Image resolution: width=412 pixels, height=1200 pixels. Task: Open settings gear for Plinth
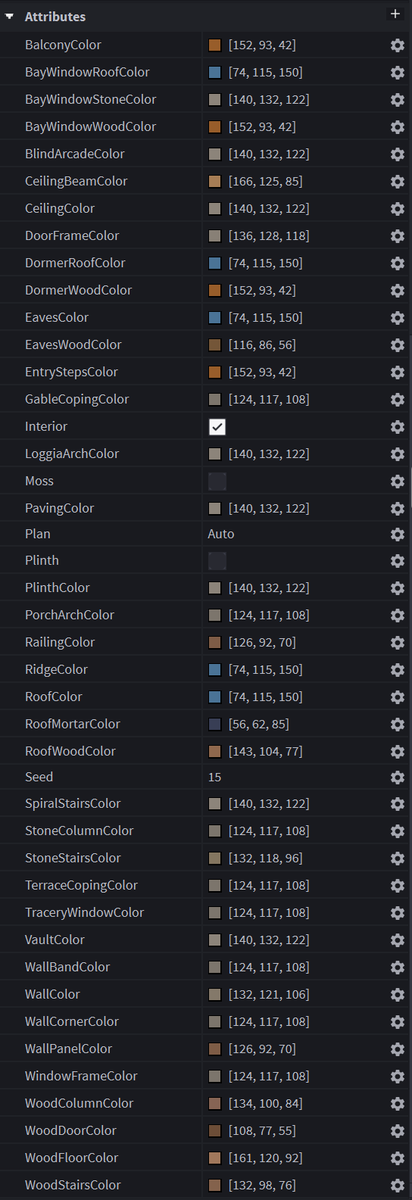coord(397,561)
